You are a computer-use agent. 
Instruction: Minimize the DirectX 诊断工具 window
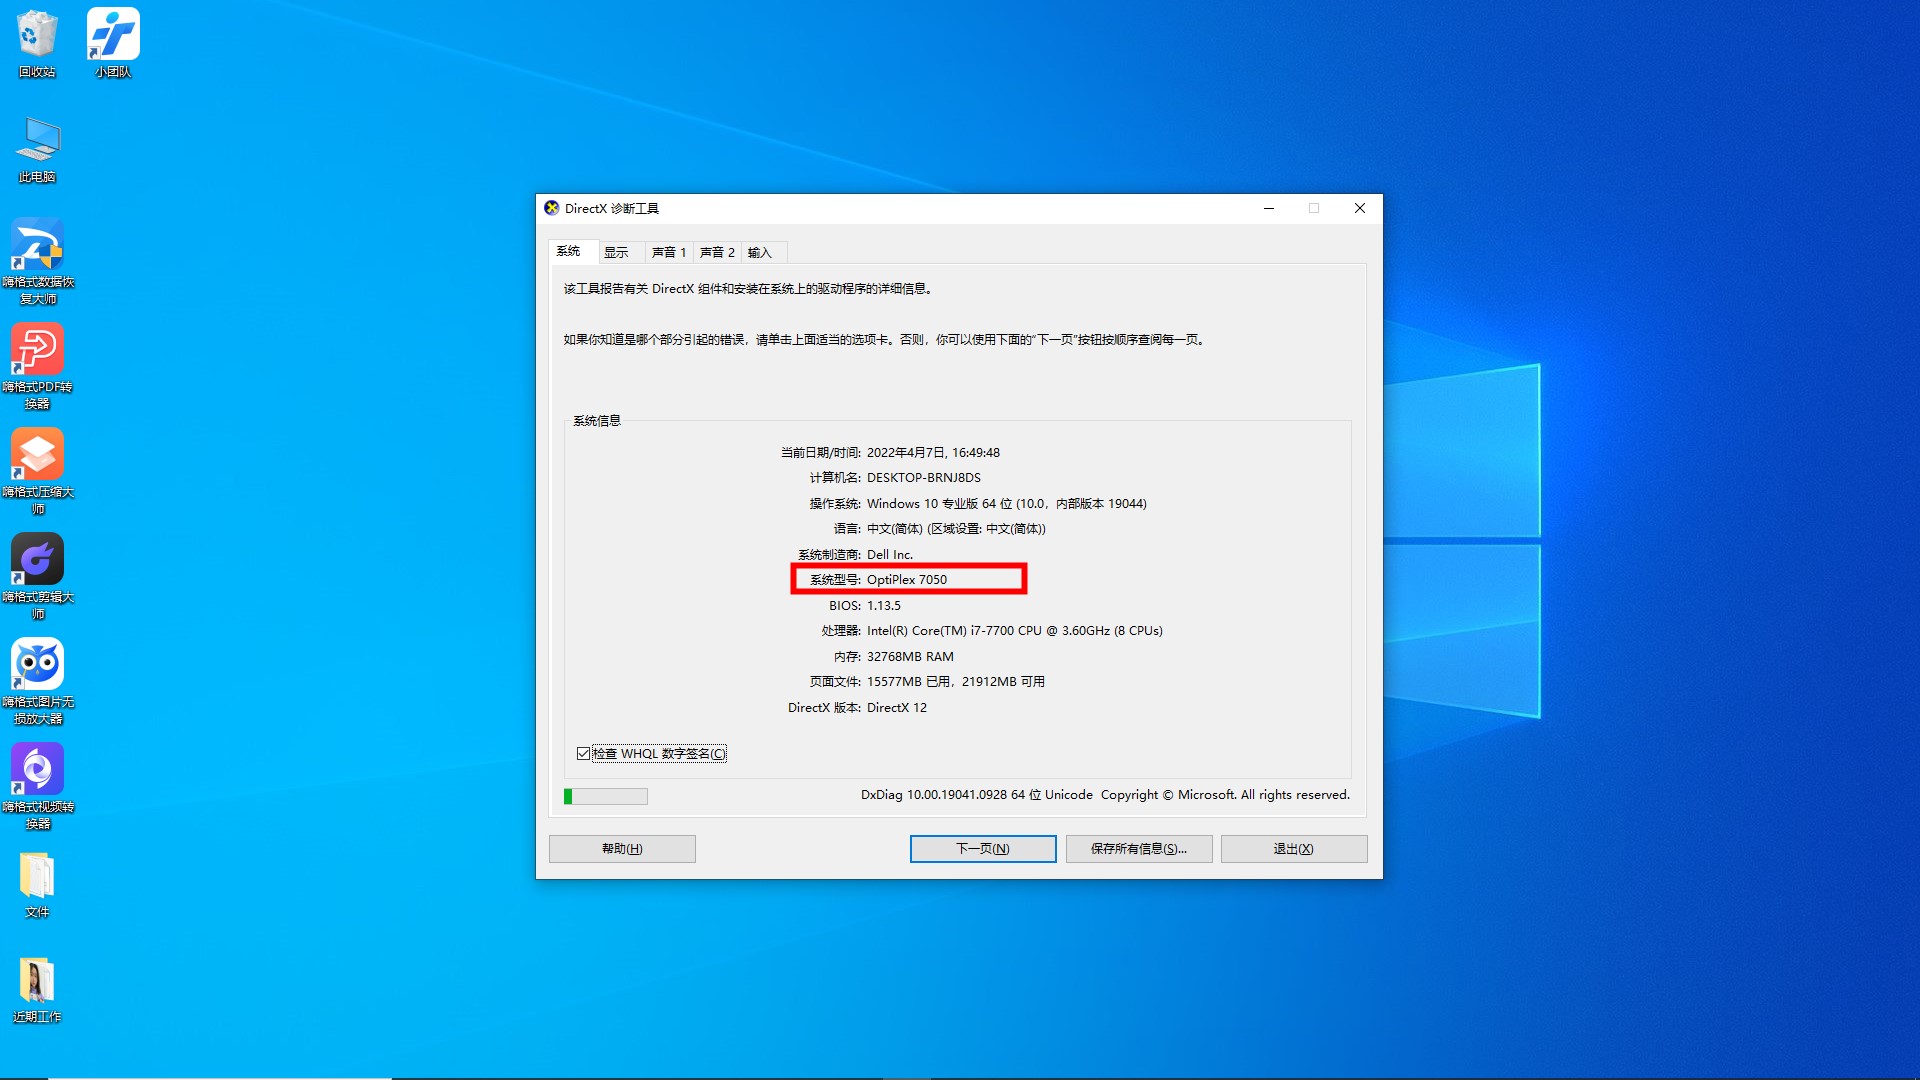pos(1269,208)
